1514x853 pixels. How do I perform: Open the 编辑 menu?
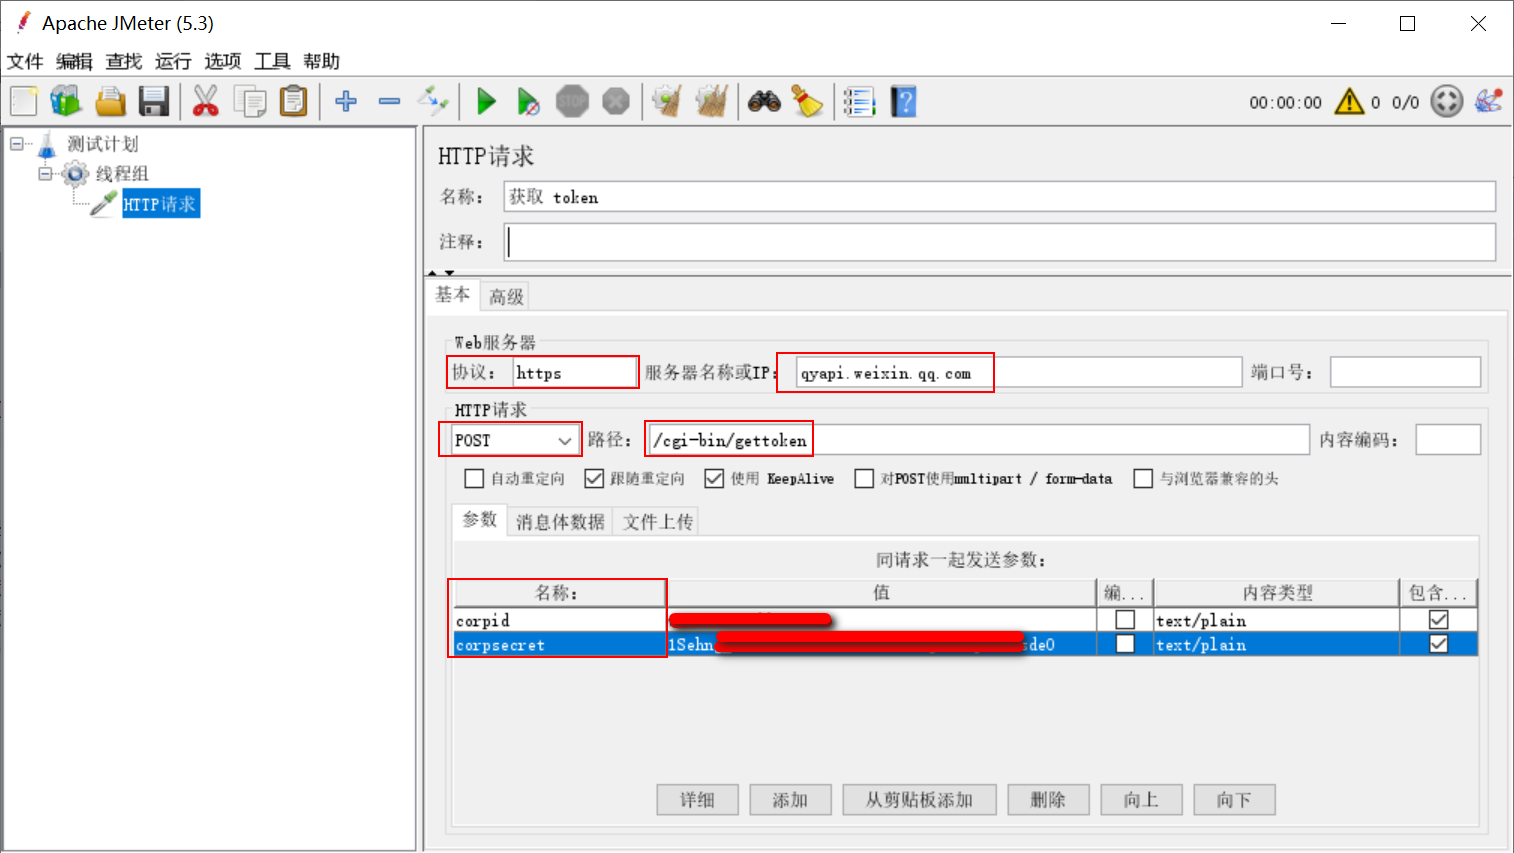(74, 61)
